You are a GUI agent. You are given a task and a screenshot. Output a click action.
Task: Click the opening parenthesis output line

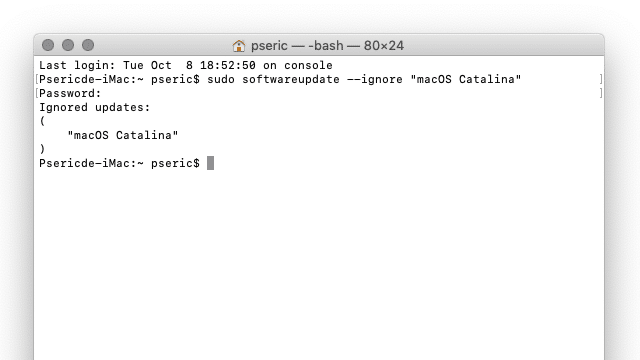42,121
